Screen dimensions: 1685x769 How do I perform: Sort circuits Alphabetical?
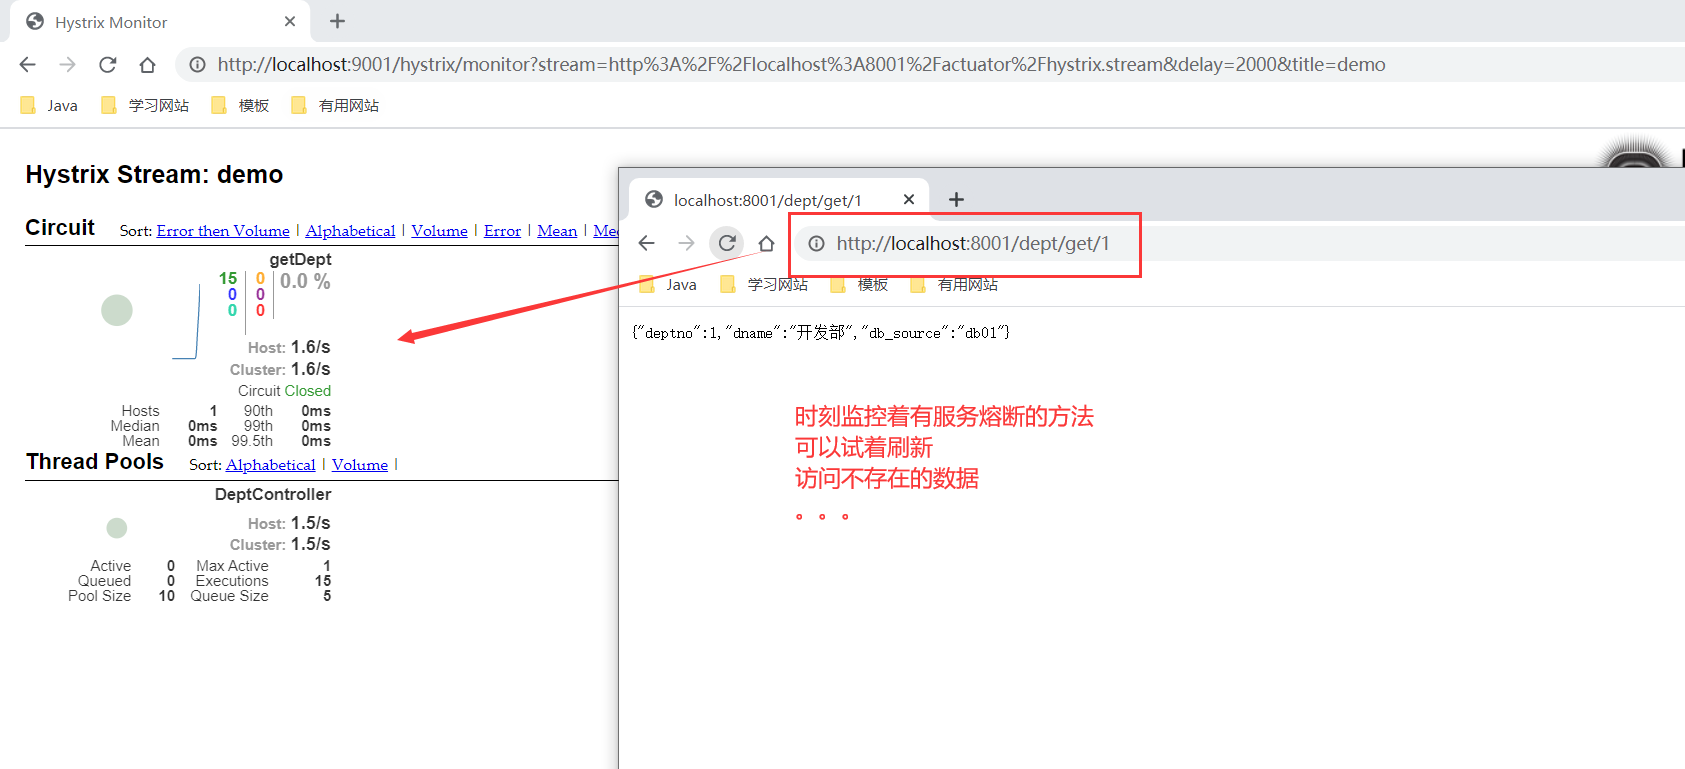tap(350, 231)
